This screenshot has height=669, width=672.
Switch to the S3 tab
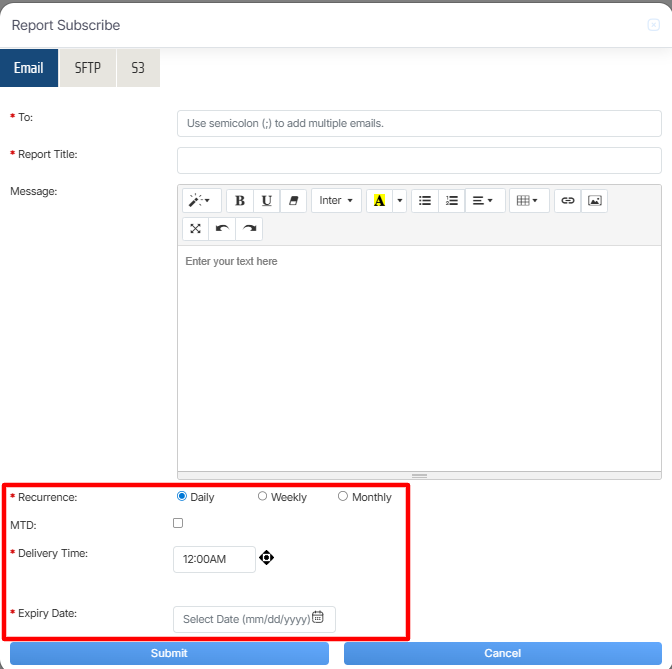pos(138,68)
